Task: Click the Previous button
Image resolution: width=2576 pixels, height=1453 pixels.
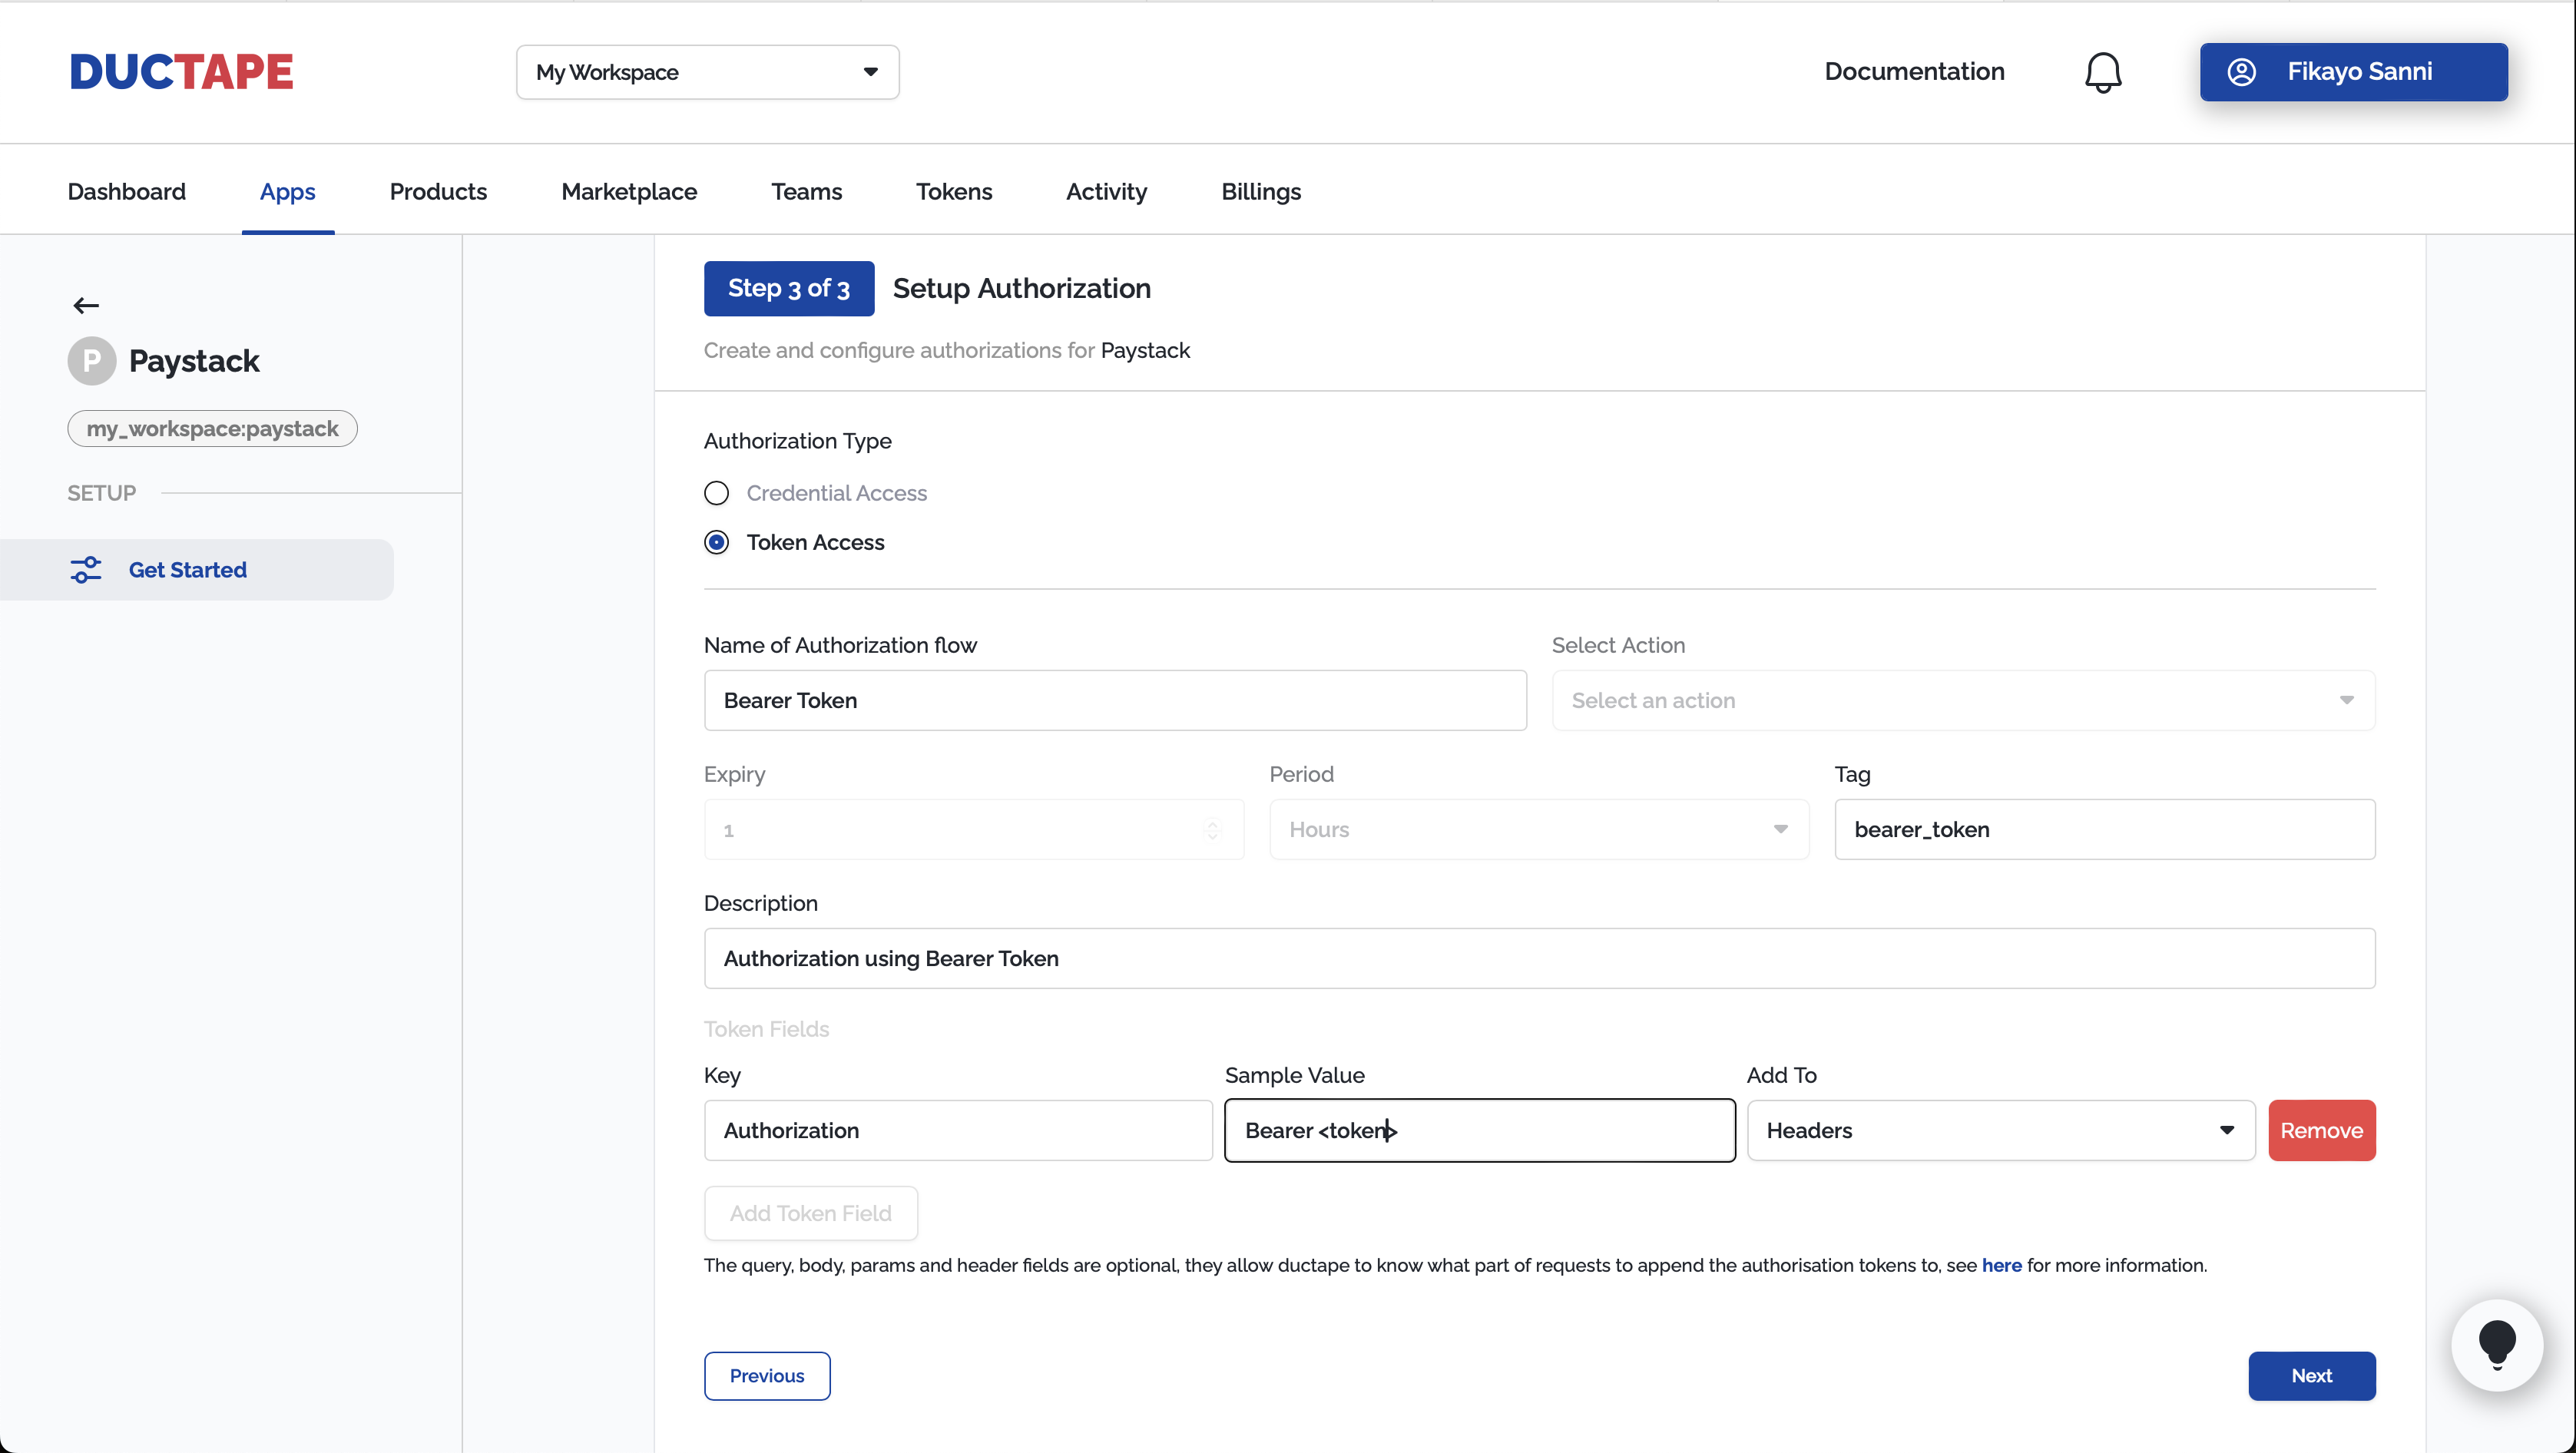Action: pos(766,1376)
